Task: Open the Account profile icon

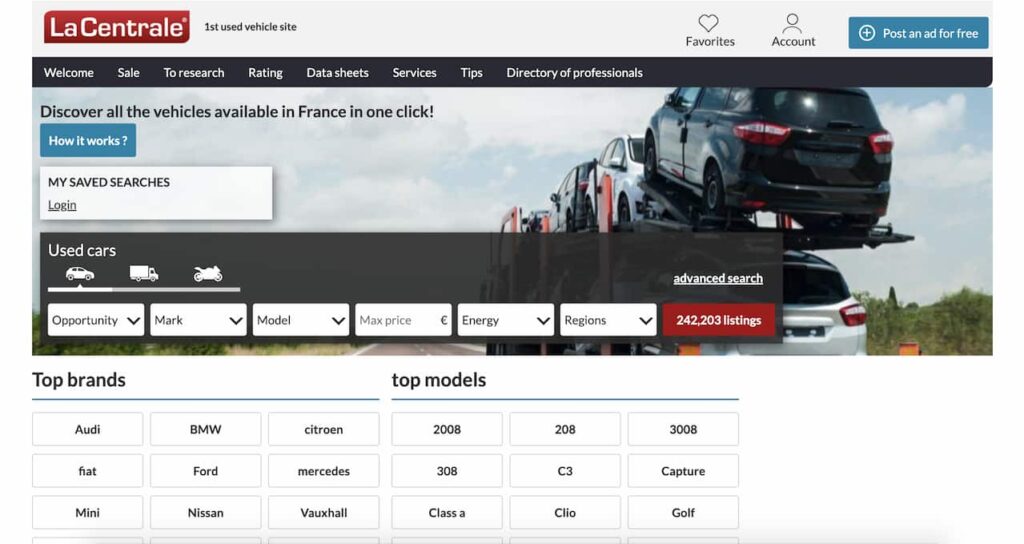Action: (x=793, y=23)
